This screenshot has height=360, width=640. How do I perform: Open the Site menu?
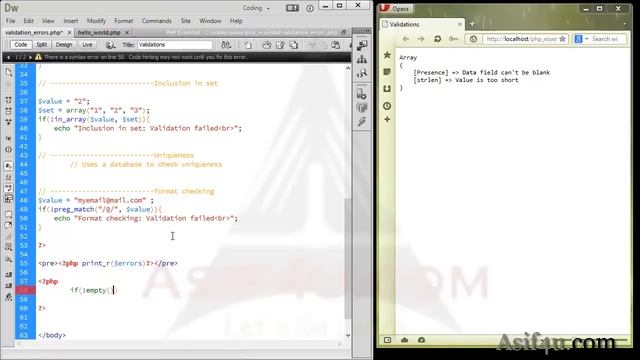pos(186,21)
